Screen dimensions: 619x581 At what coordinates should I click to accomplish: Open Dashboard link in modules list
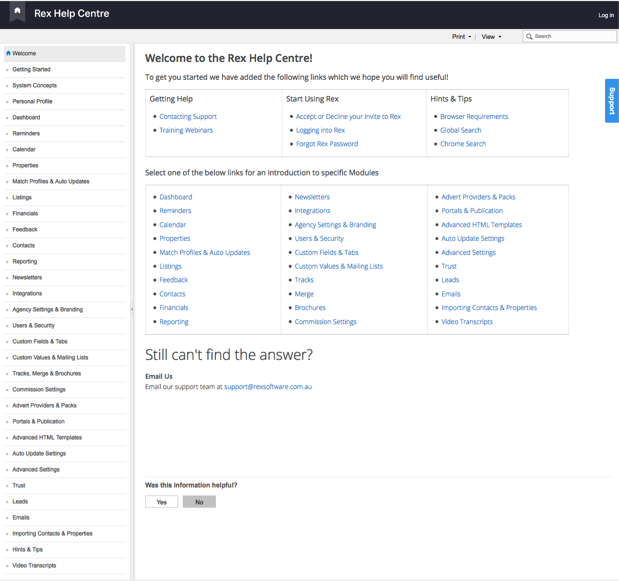[176, 197]
